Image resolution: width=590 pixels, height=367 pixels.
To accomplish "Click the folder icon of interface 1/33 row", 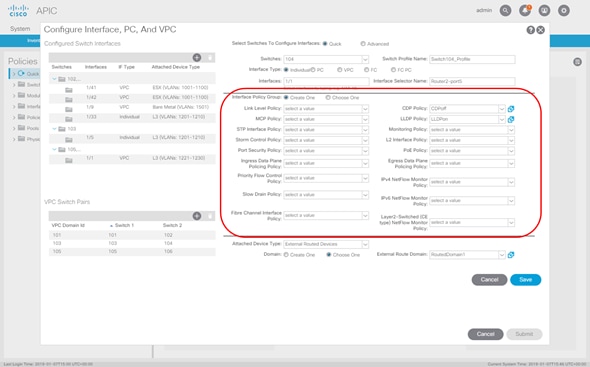I will pyautogui.click(x=68, y=119).
